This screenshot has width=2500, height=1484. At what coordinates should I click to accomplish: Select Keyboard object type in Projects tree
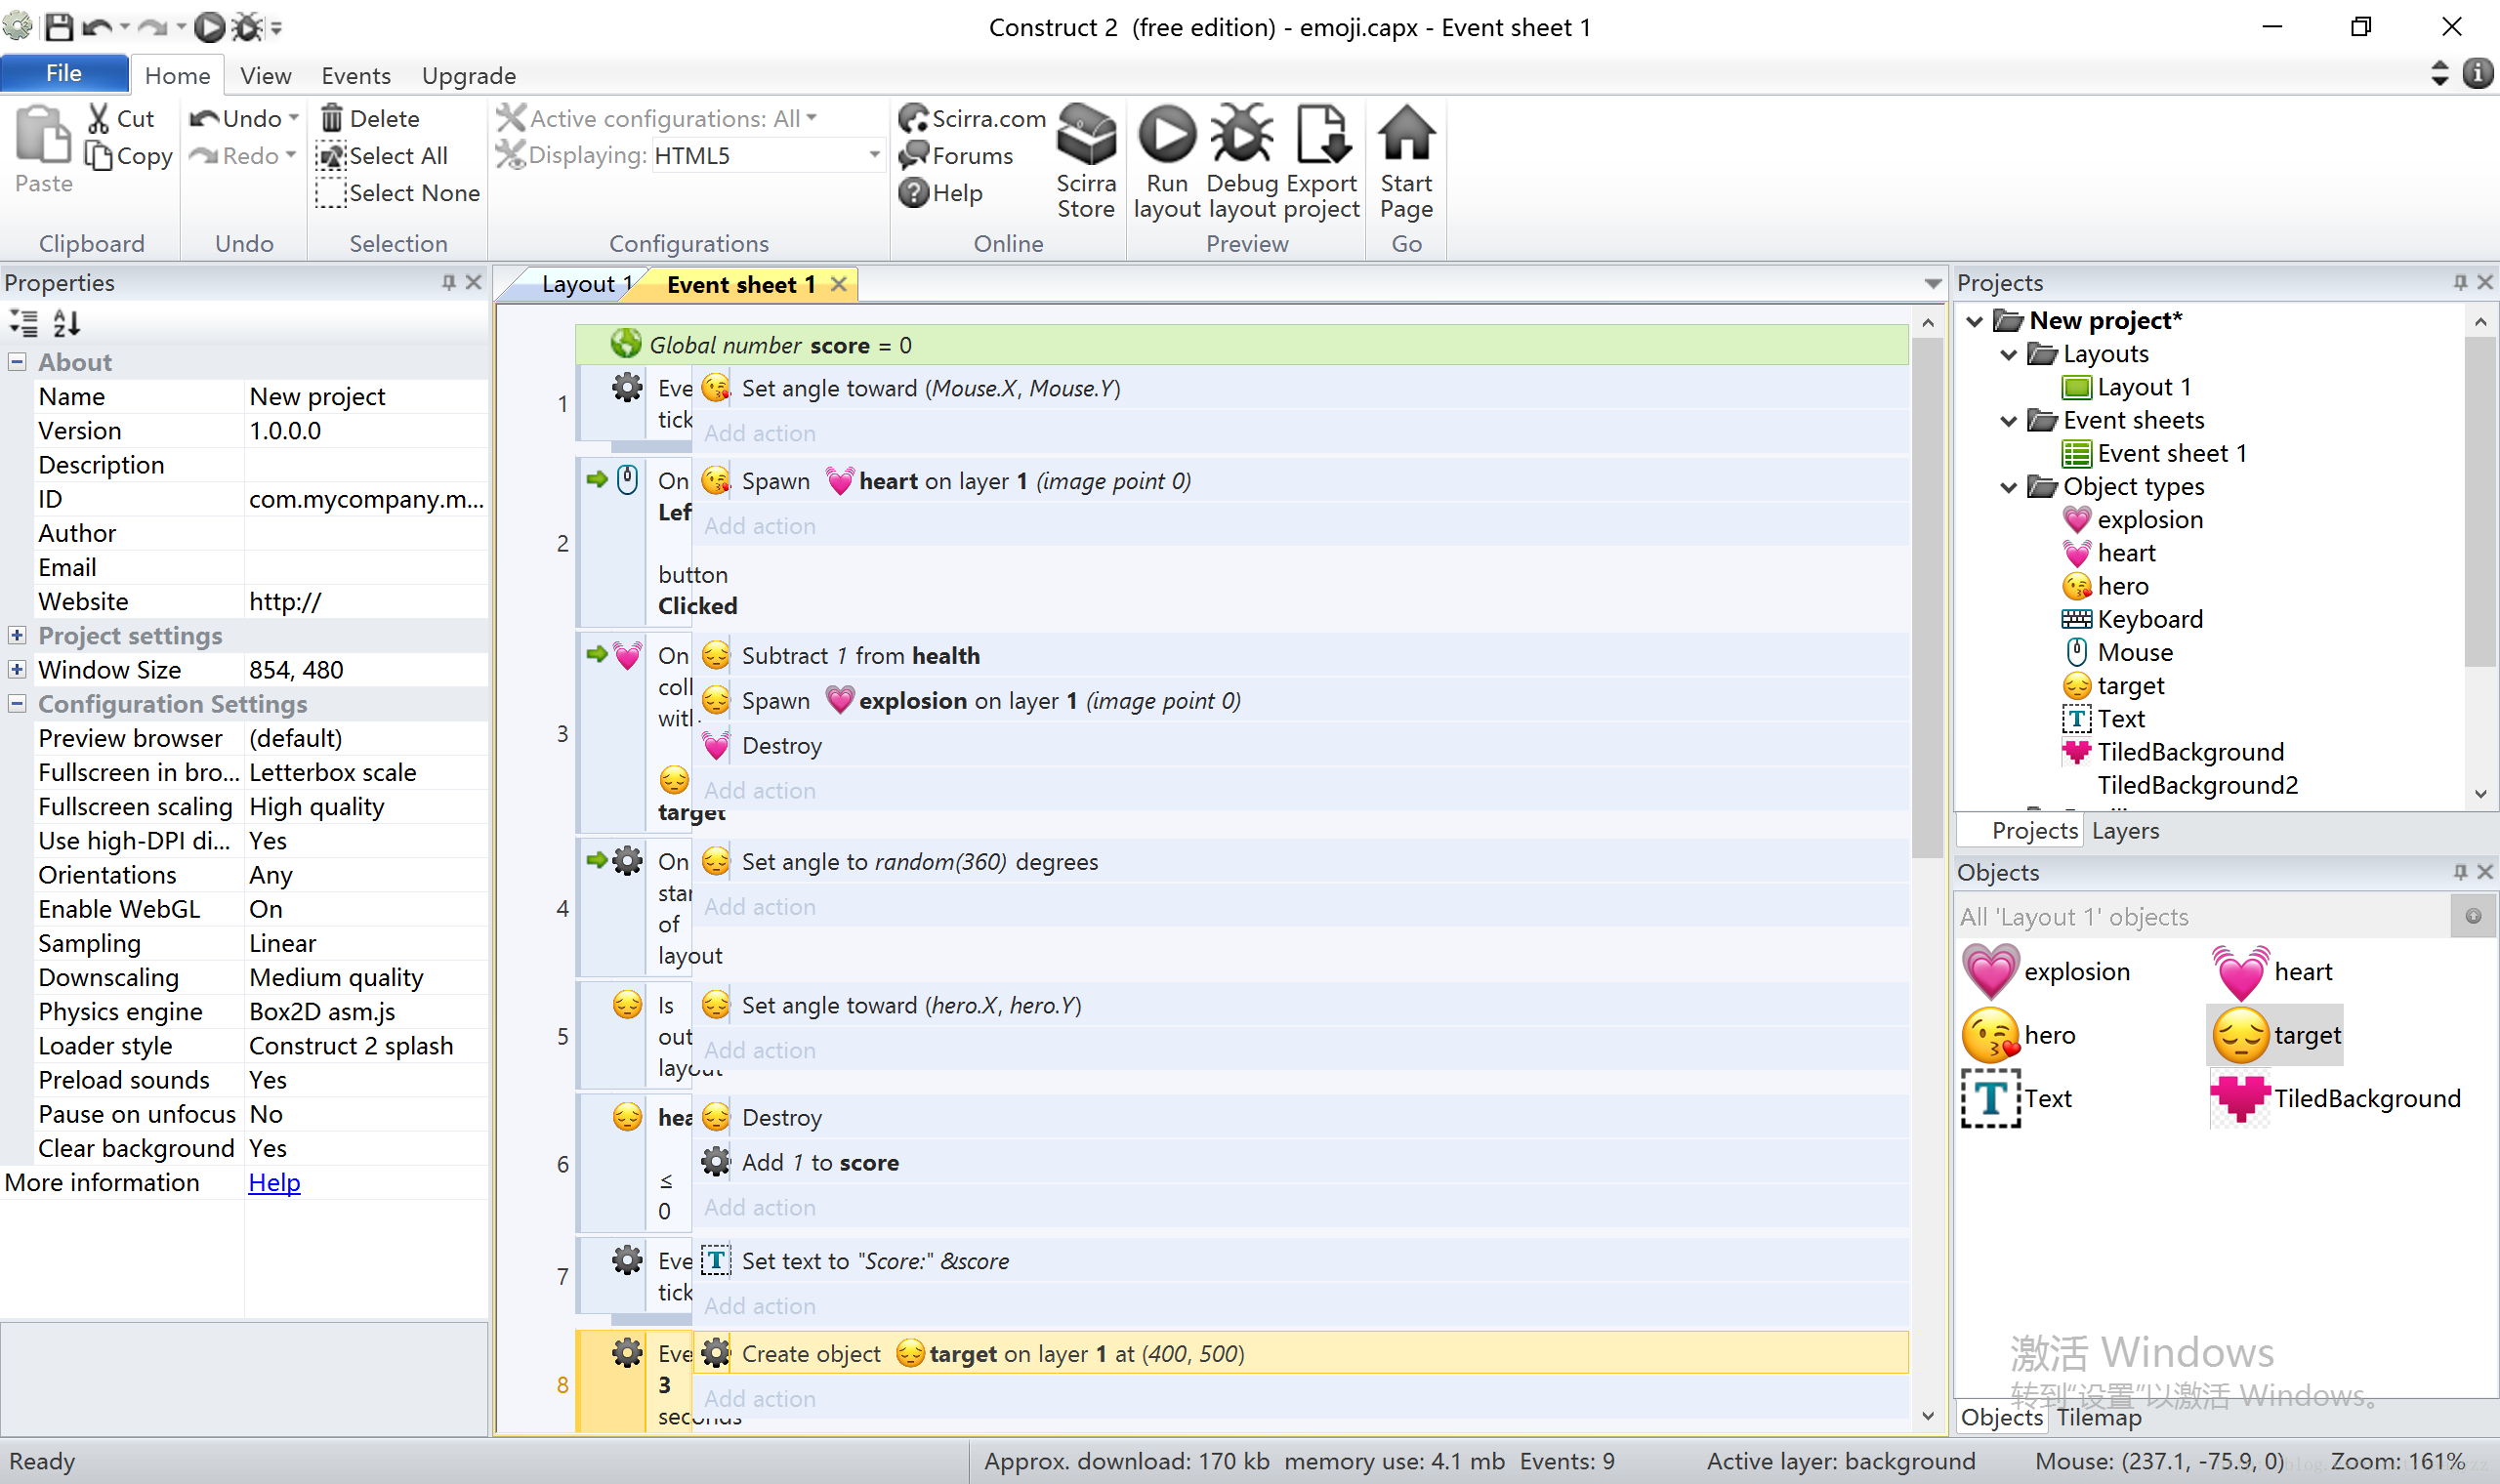[x=2133, y=620]
